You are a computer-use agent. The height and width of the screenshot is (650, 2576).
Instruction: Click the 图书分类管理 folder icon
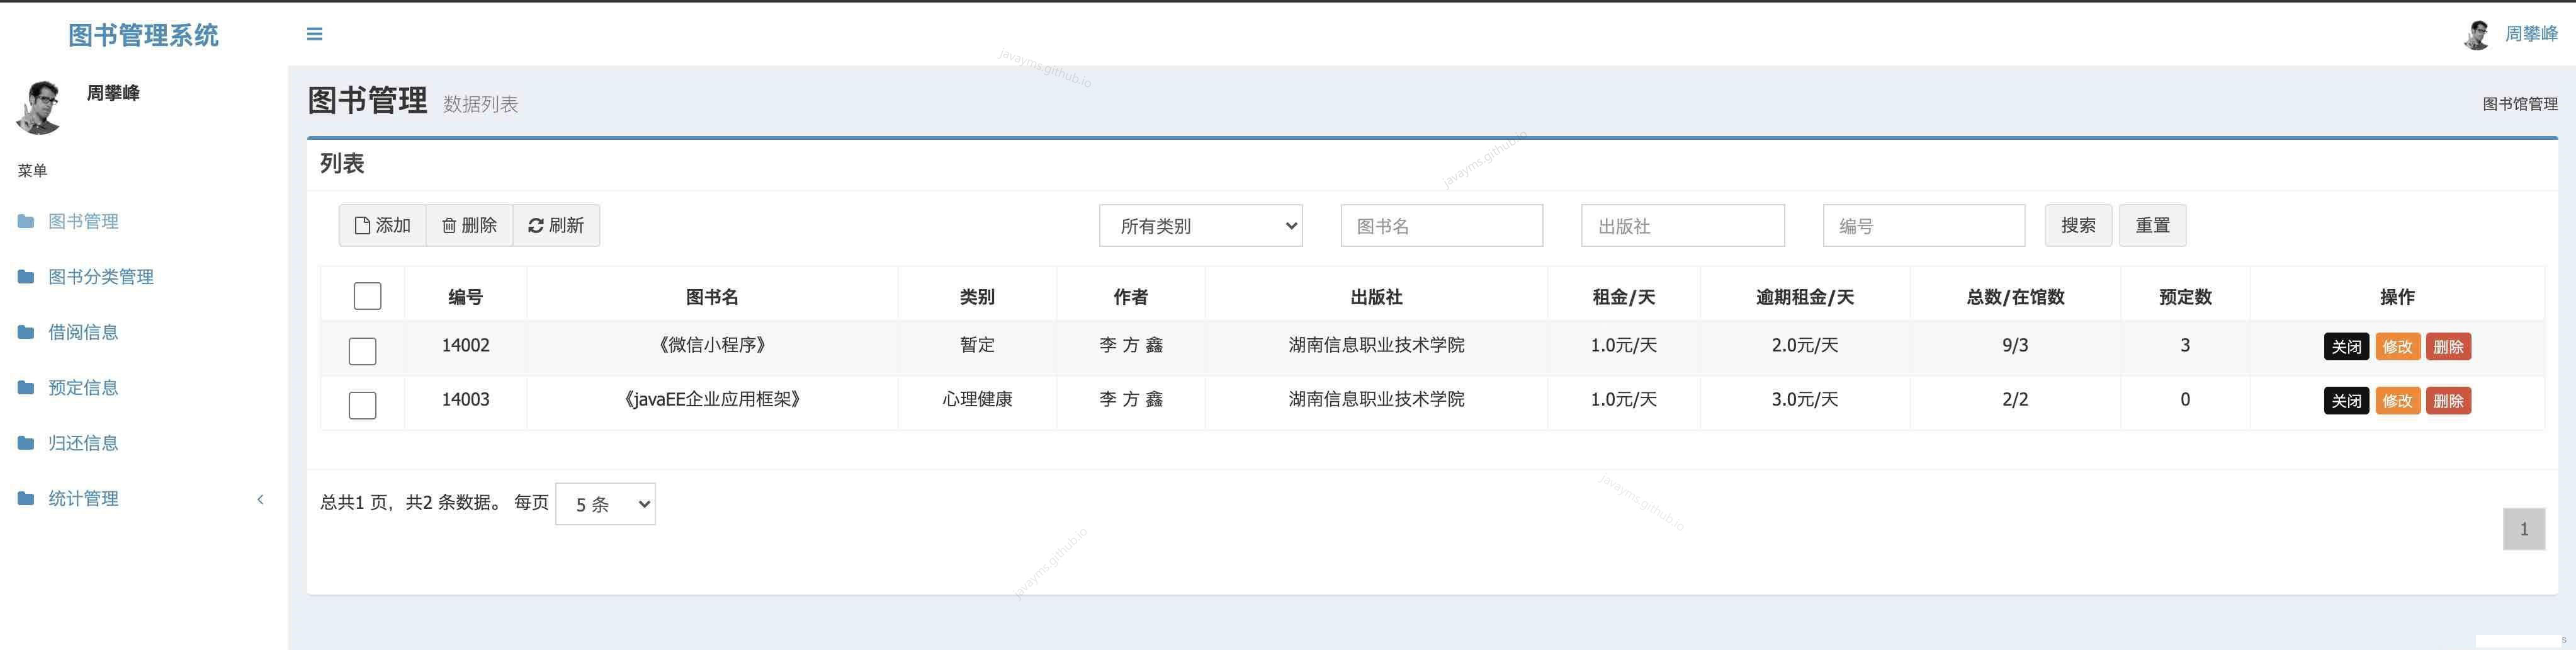point(25,276)
